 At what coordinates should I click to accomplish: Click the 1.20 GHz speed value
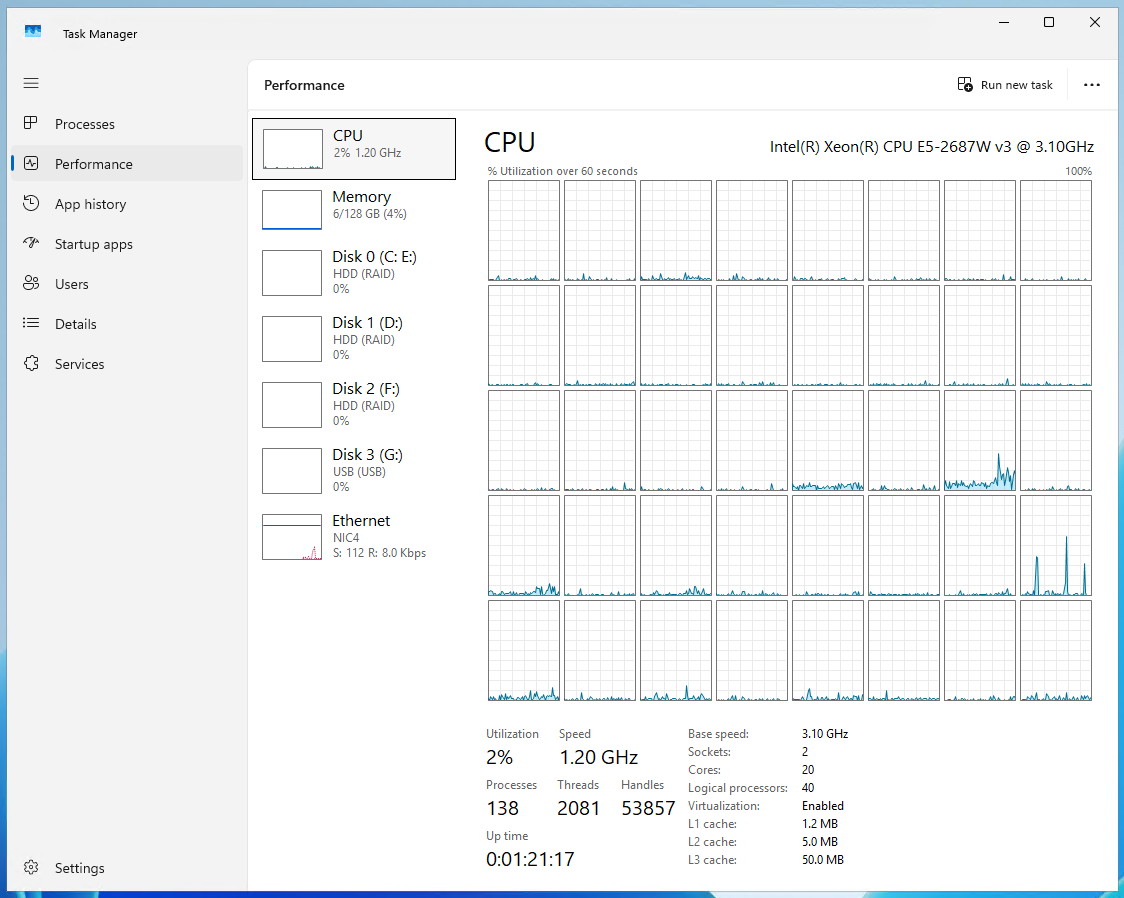pos(599,758)
